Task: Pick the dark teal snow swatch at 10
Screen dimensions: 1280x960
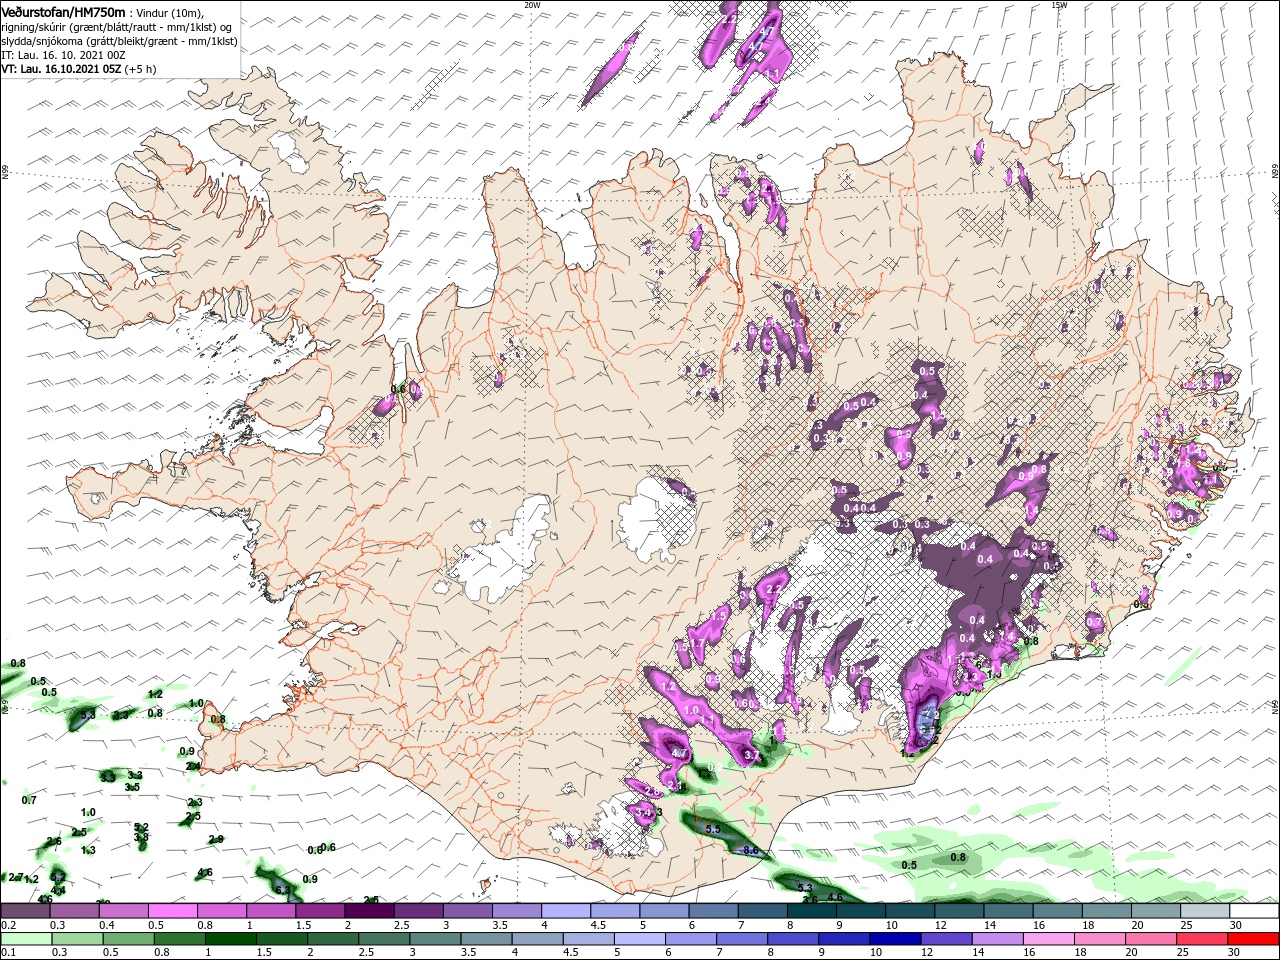Action: (911, 911)
